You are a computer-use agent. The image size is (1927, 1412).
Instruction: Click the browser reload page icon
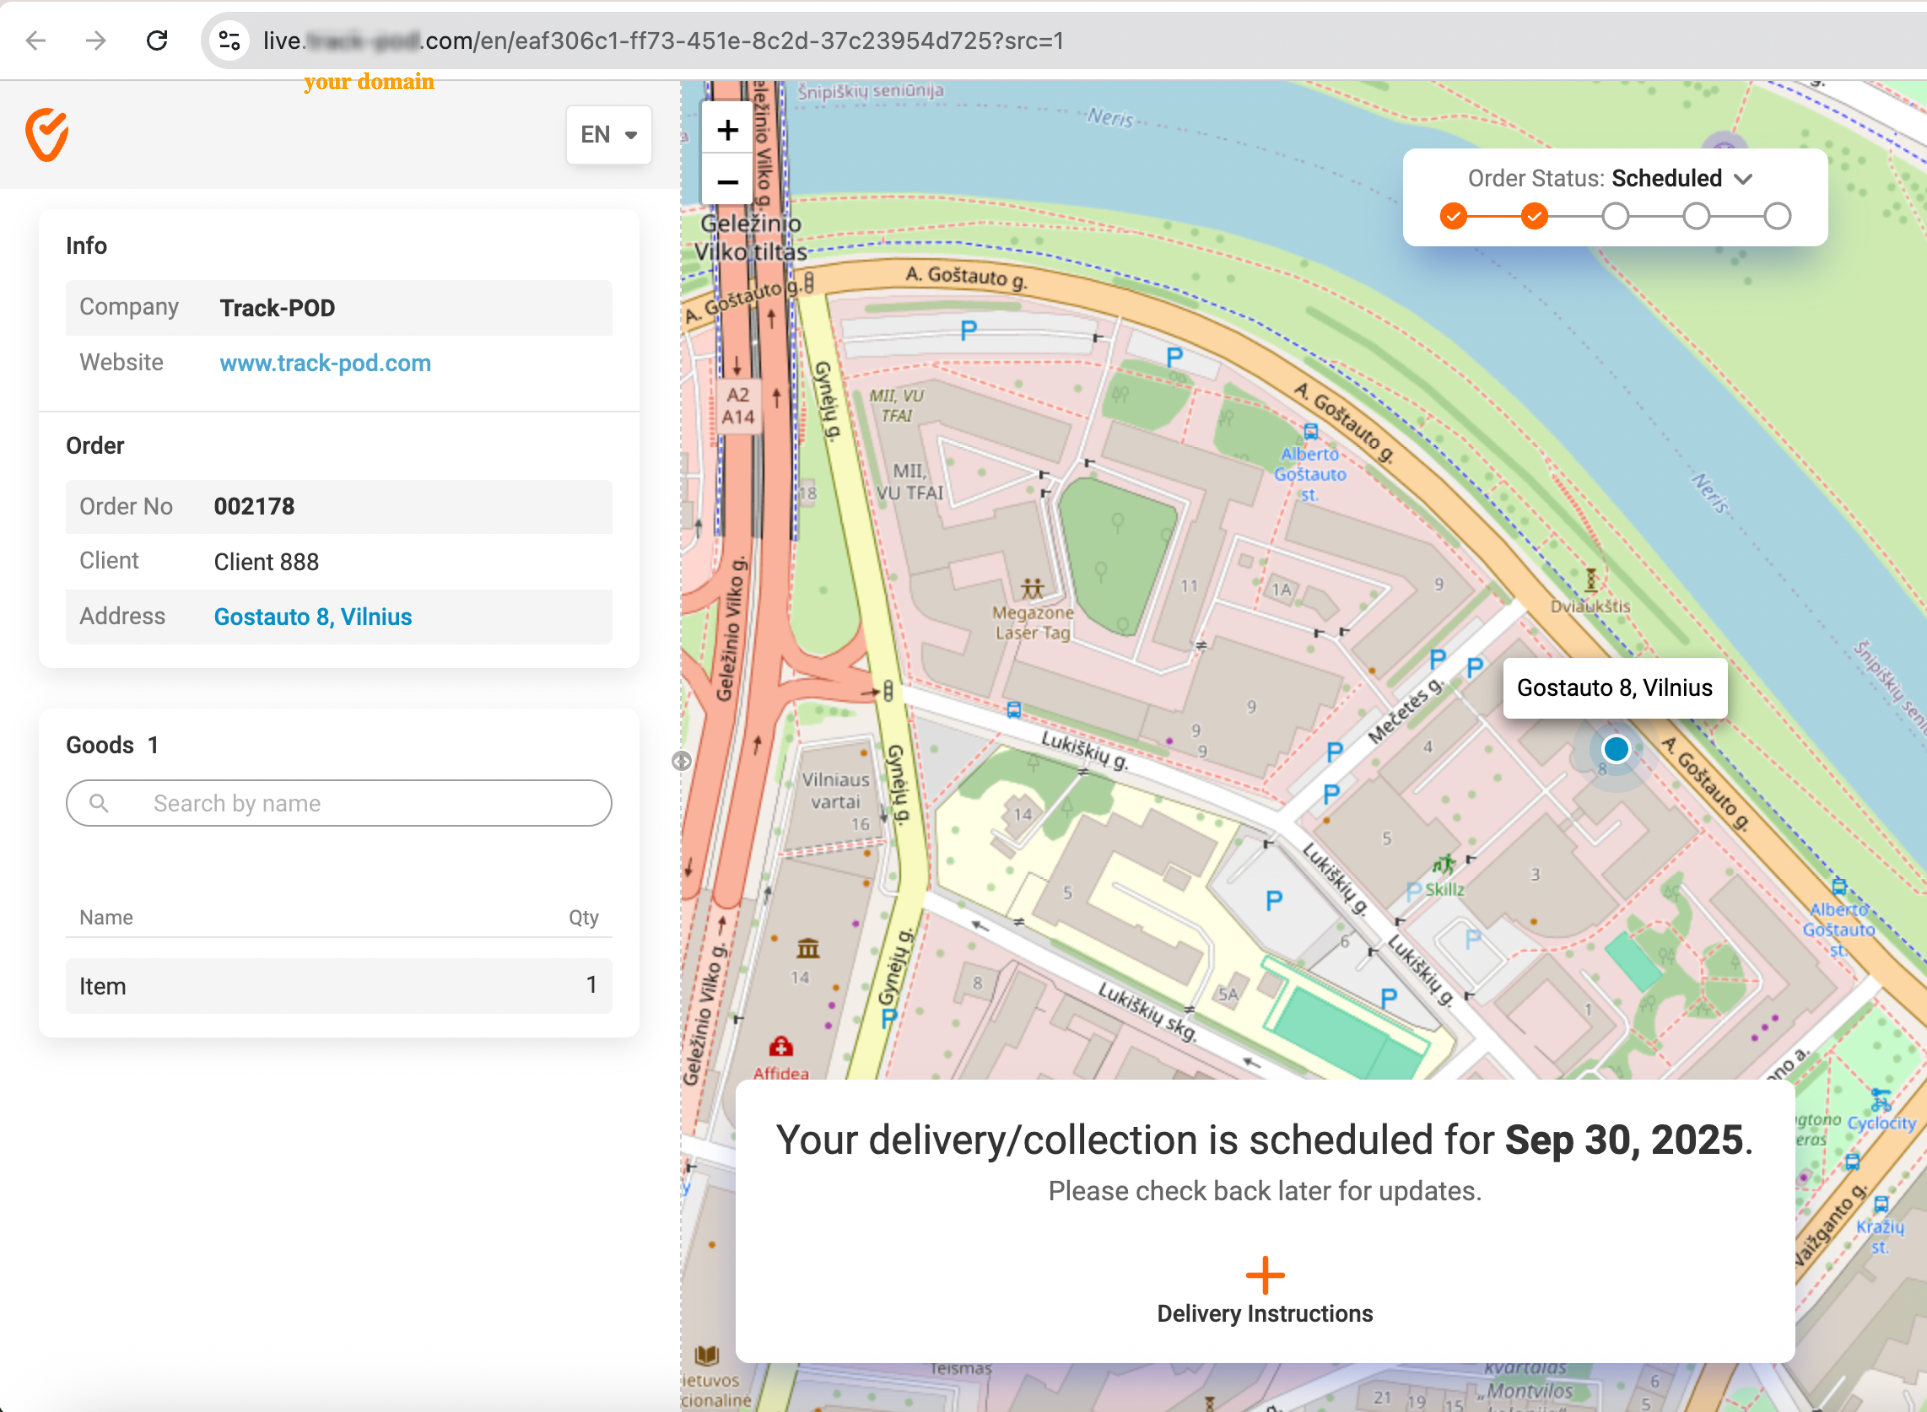point(157,40)
